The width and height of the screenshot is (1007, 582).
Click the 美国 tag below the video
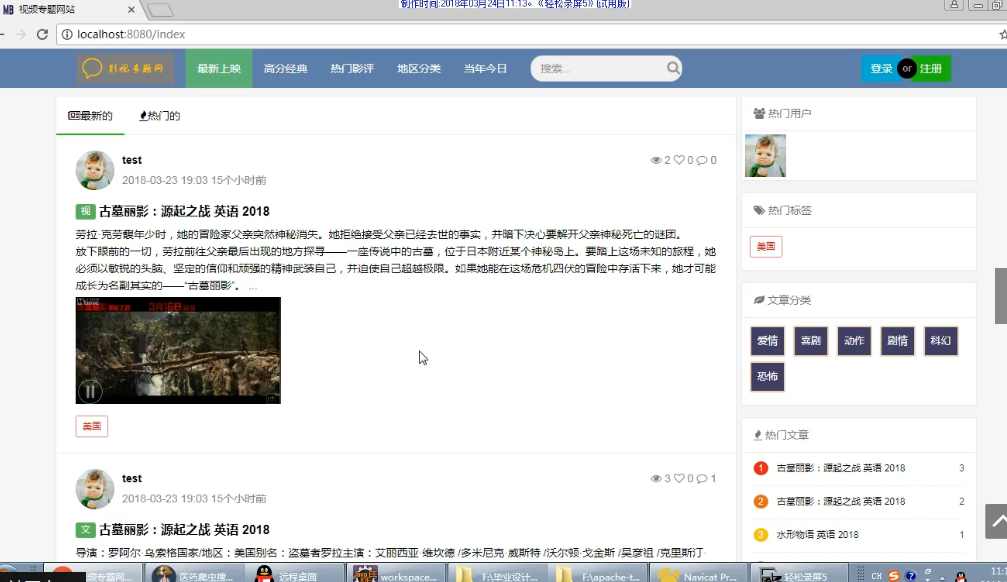[92, 427]
